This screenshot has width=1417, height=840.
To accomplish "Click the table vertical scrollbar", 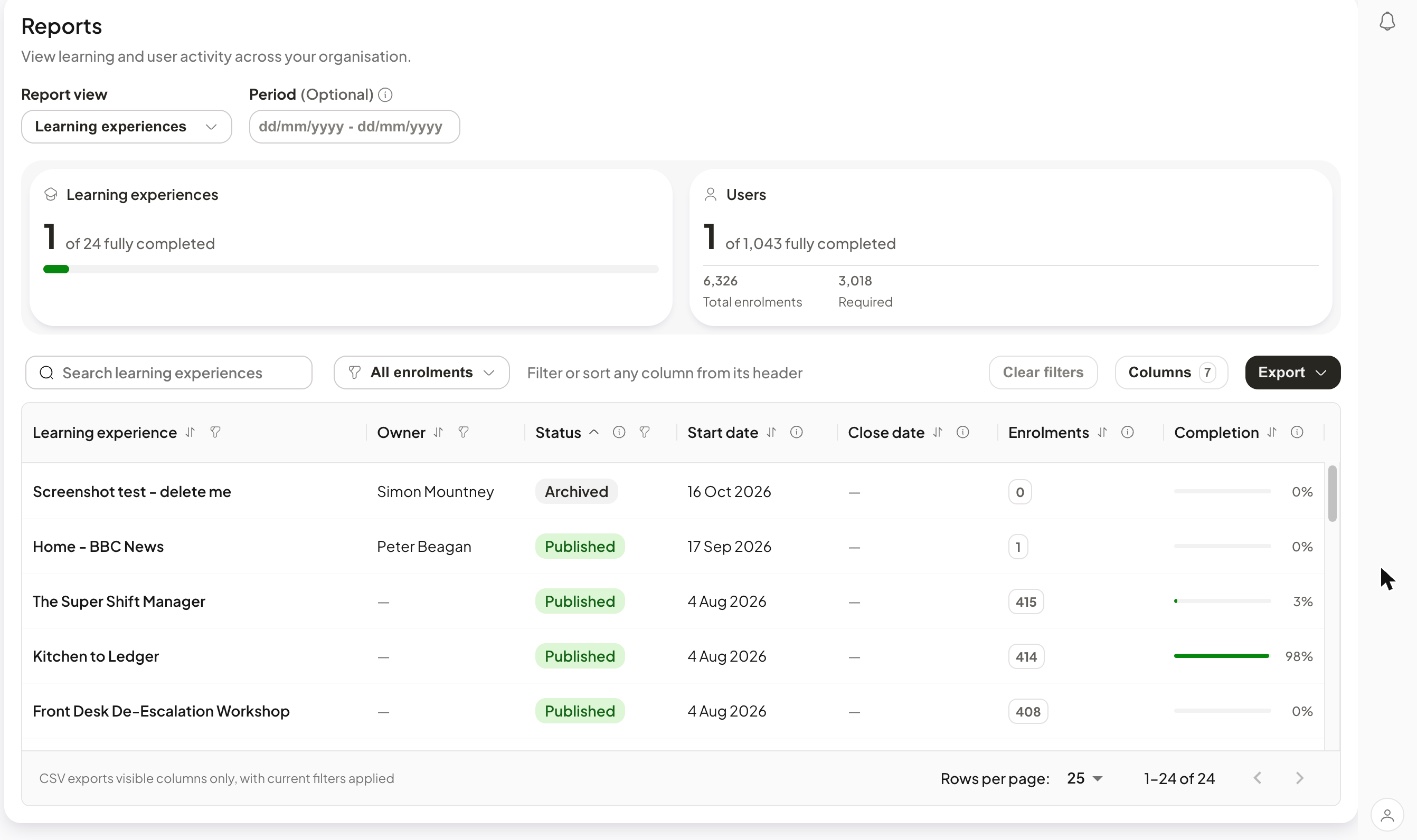I will pyautogui.click(x=1332, y=493).
